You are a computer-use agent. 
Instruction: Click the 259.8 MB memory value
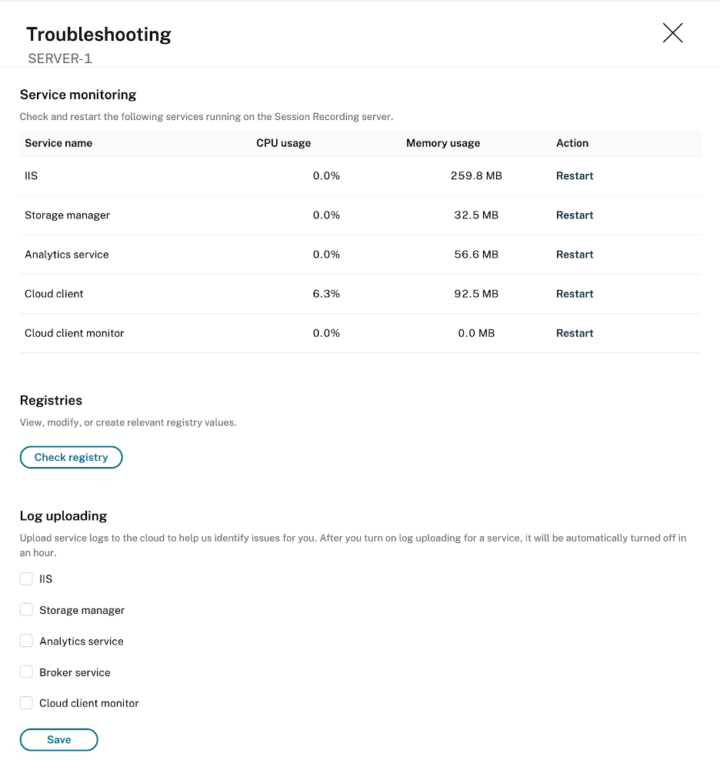pos(474,176)
